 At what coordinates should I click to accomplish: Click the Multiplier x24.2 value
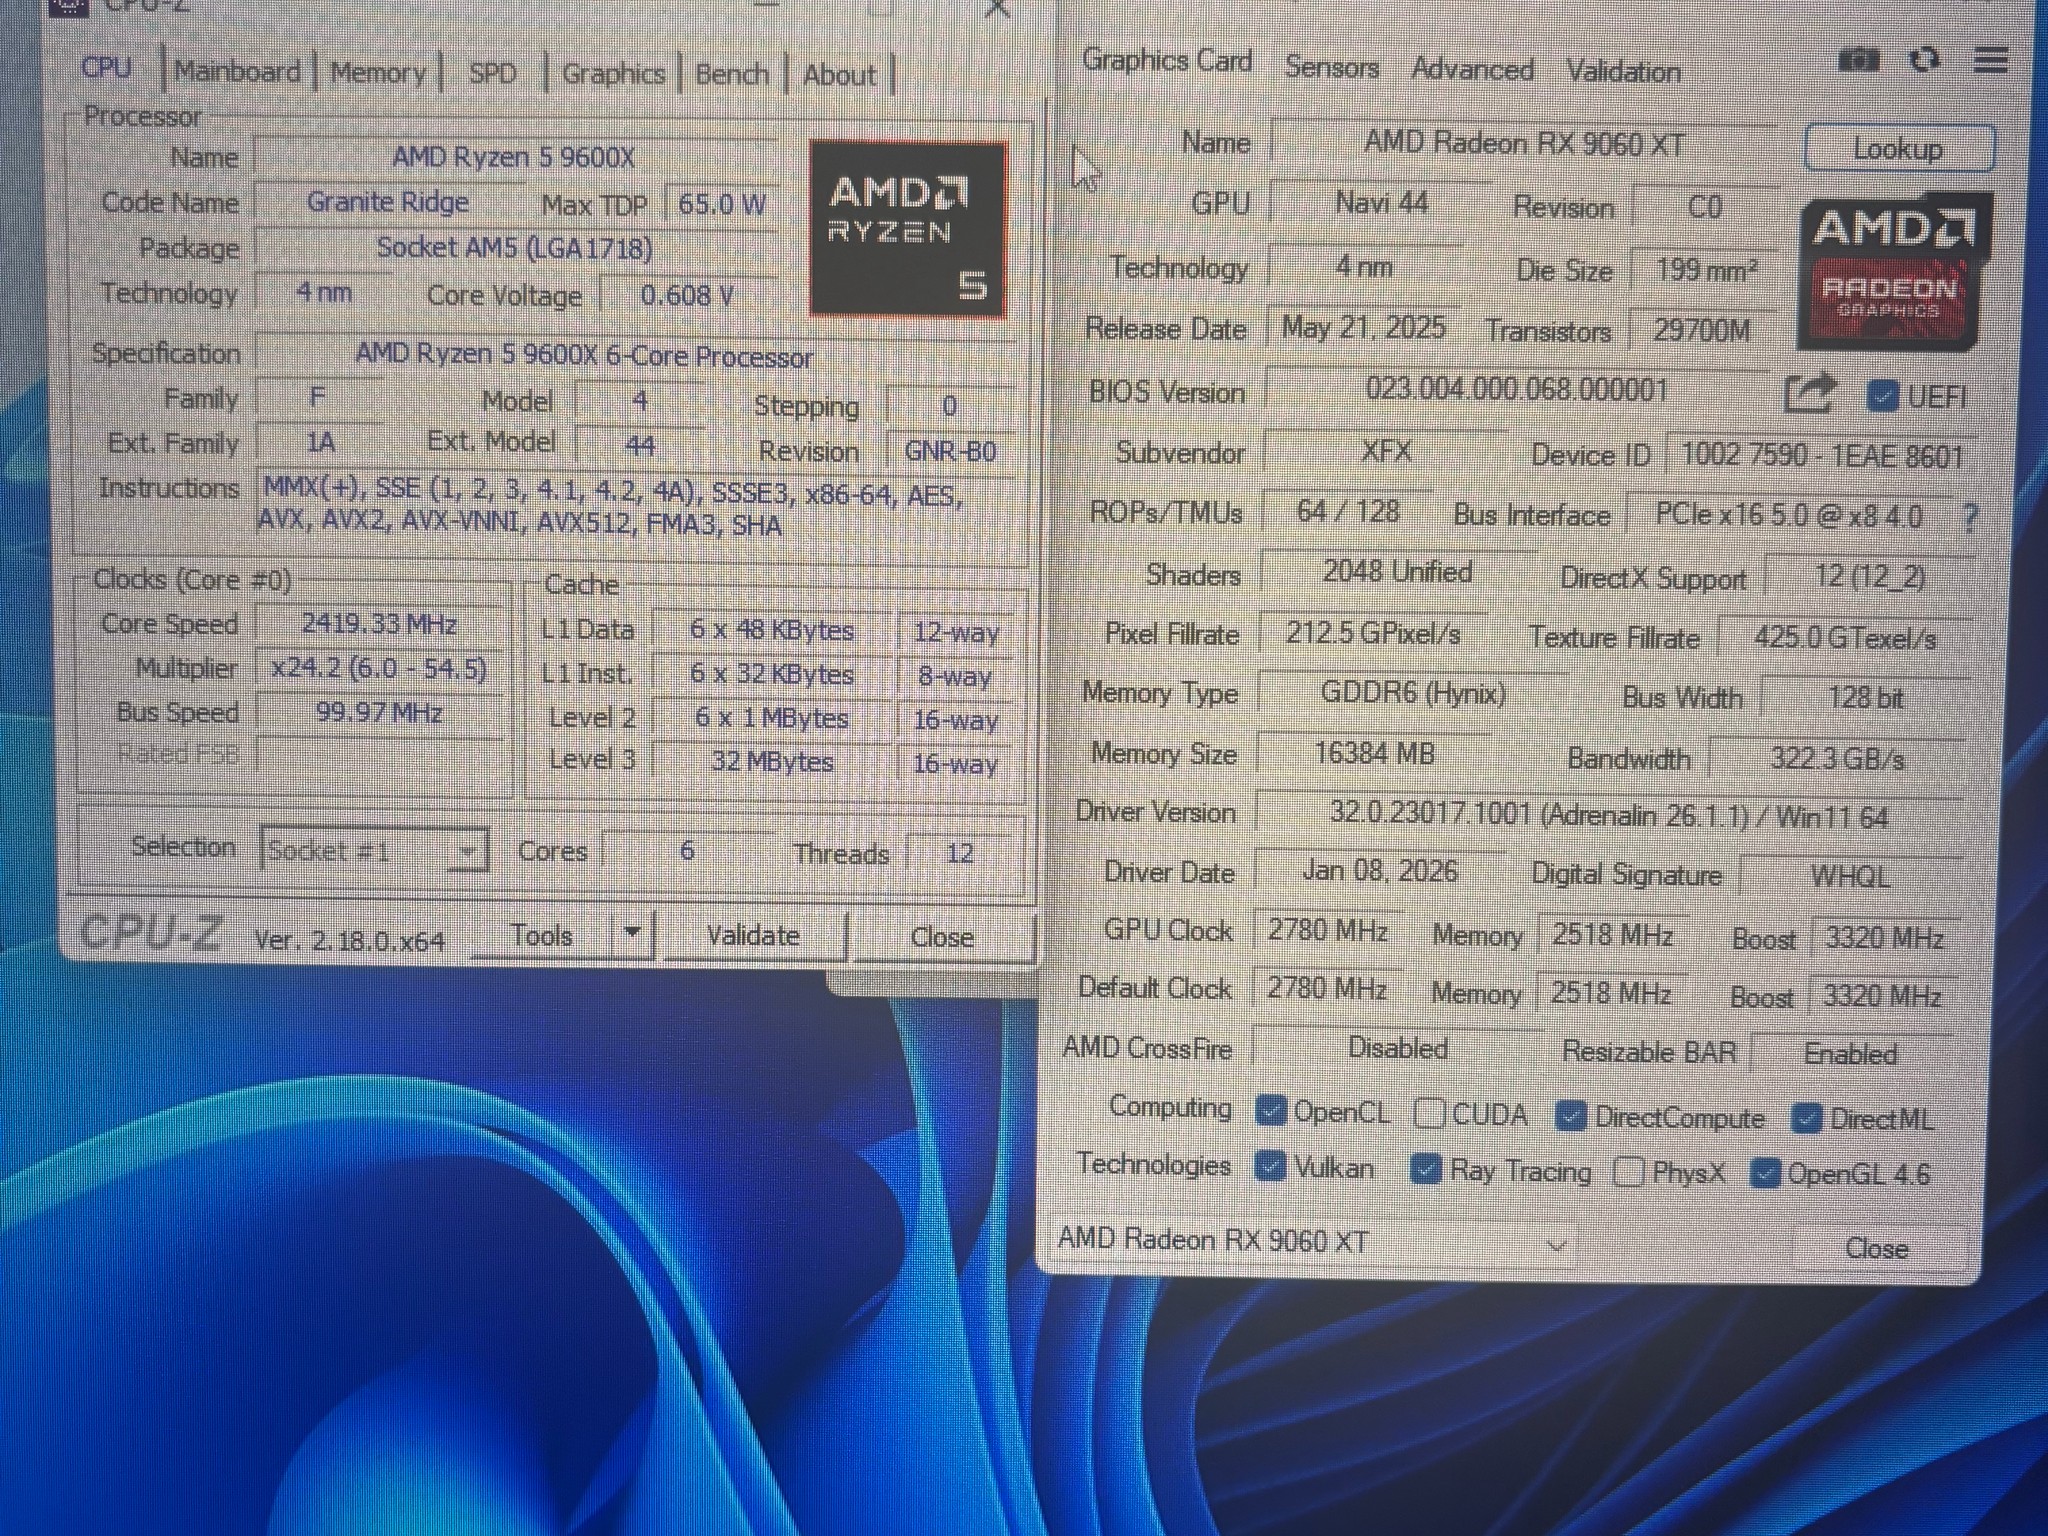pyautogui.click(x=379, y=668)
